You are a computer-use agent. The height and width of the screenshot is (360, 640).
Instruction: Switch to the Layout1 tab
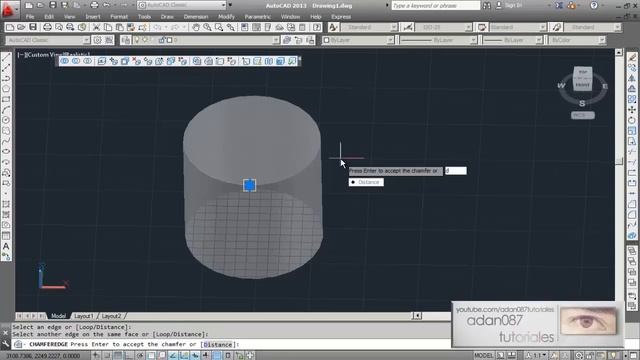pos(83,316)
